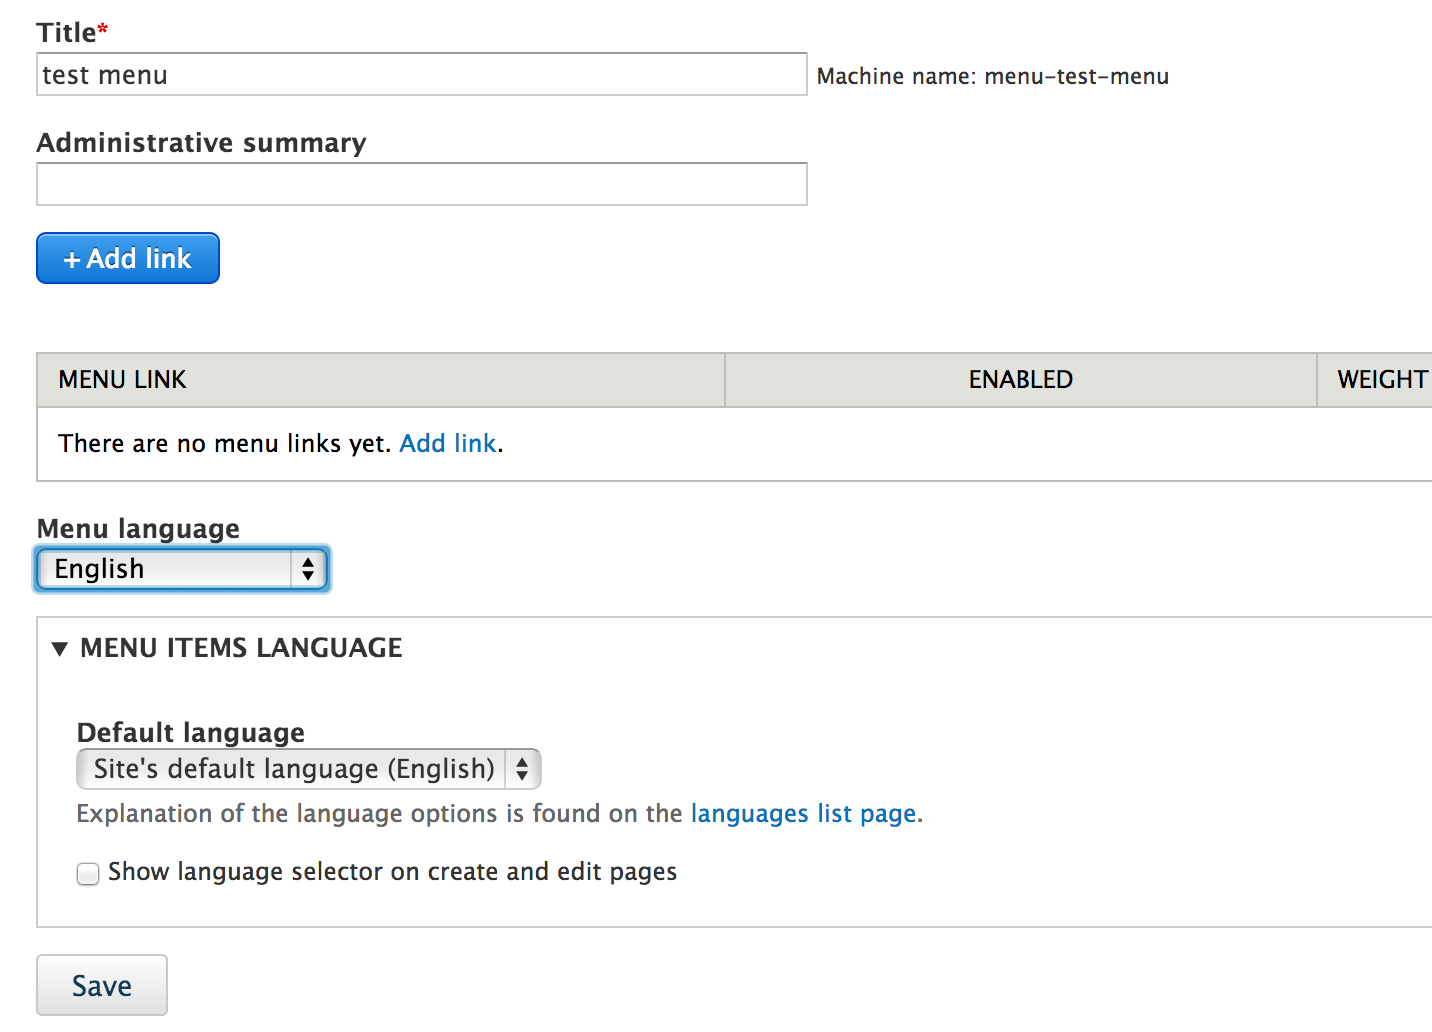Click the stepper arrows on Site's default language

(x=522, y=769)
